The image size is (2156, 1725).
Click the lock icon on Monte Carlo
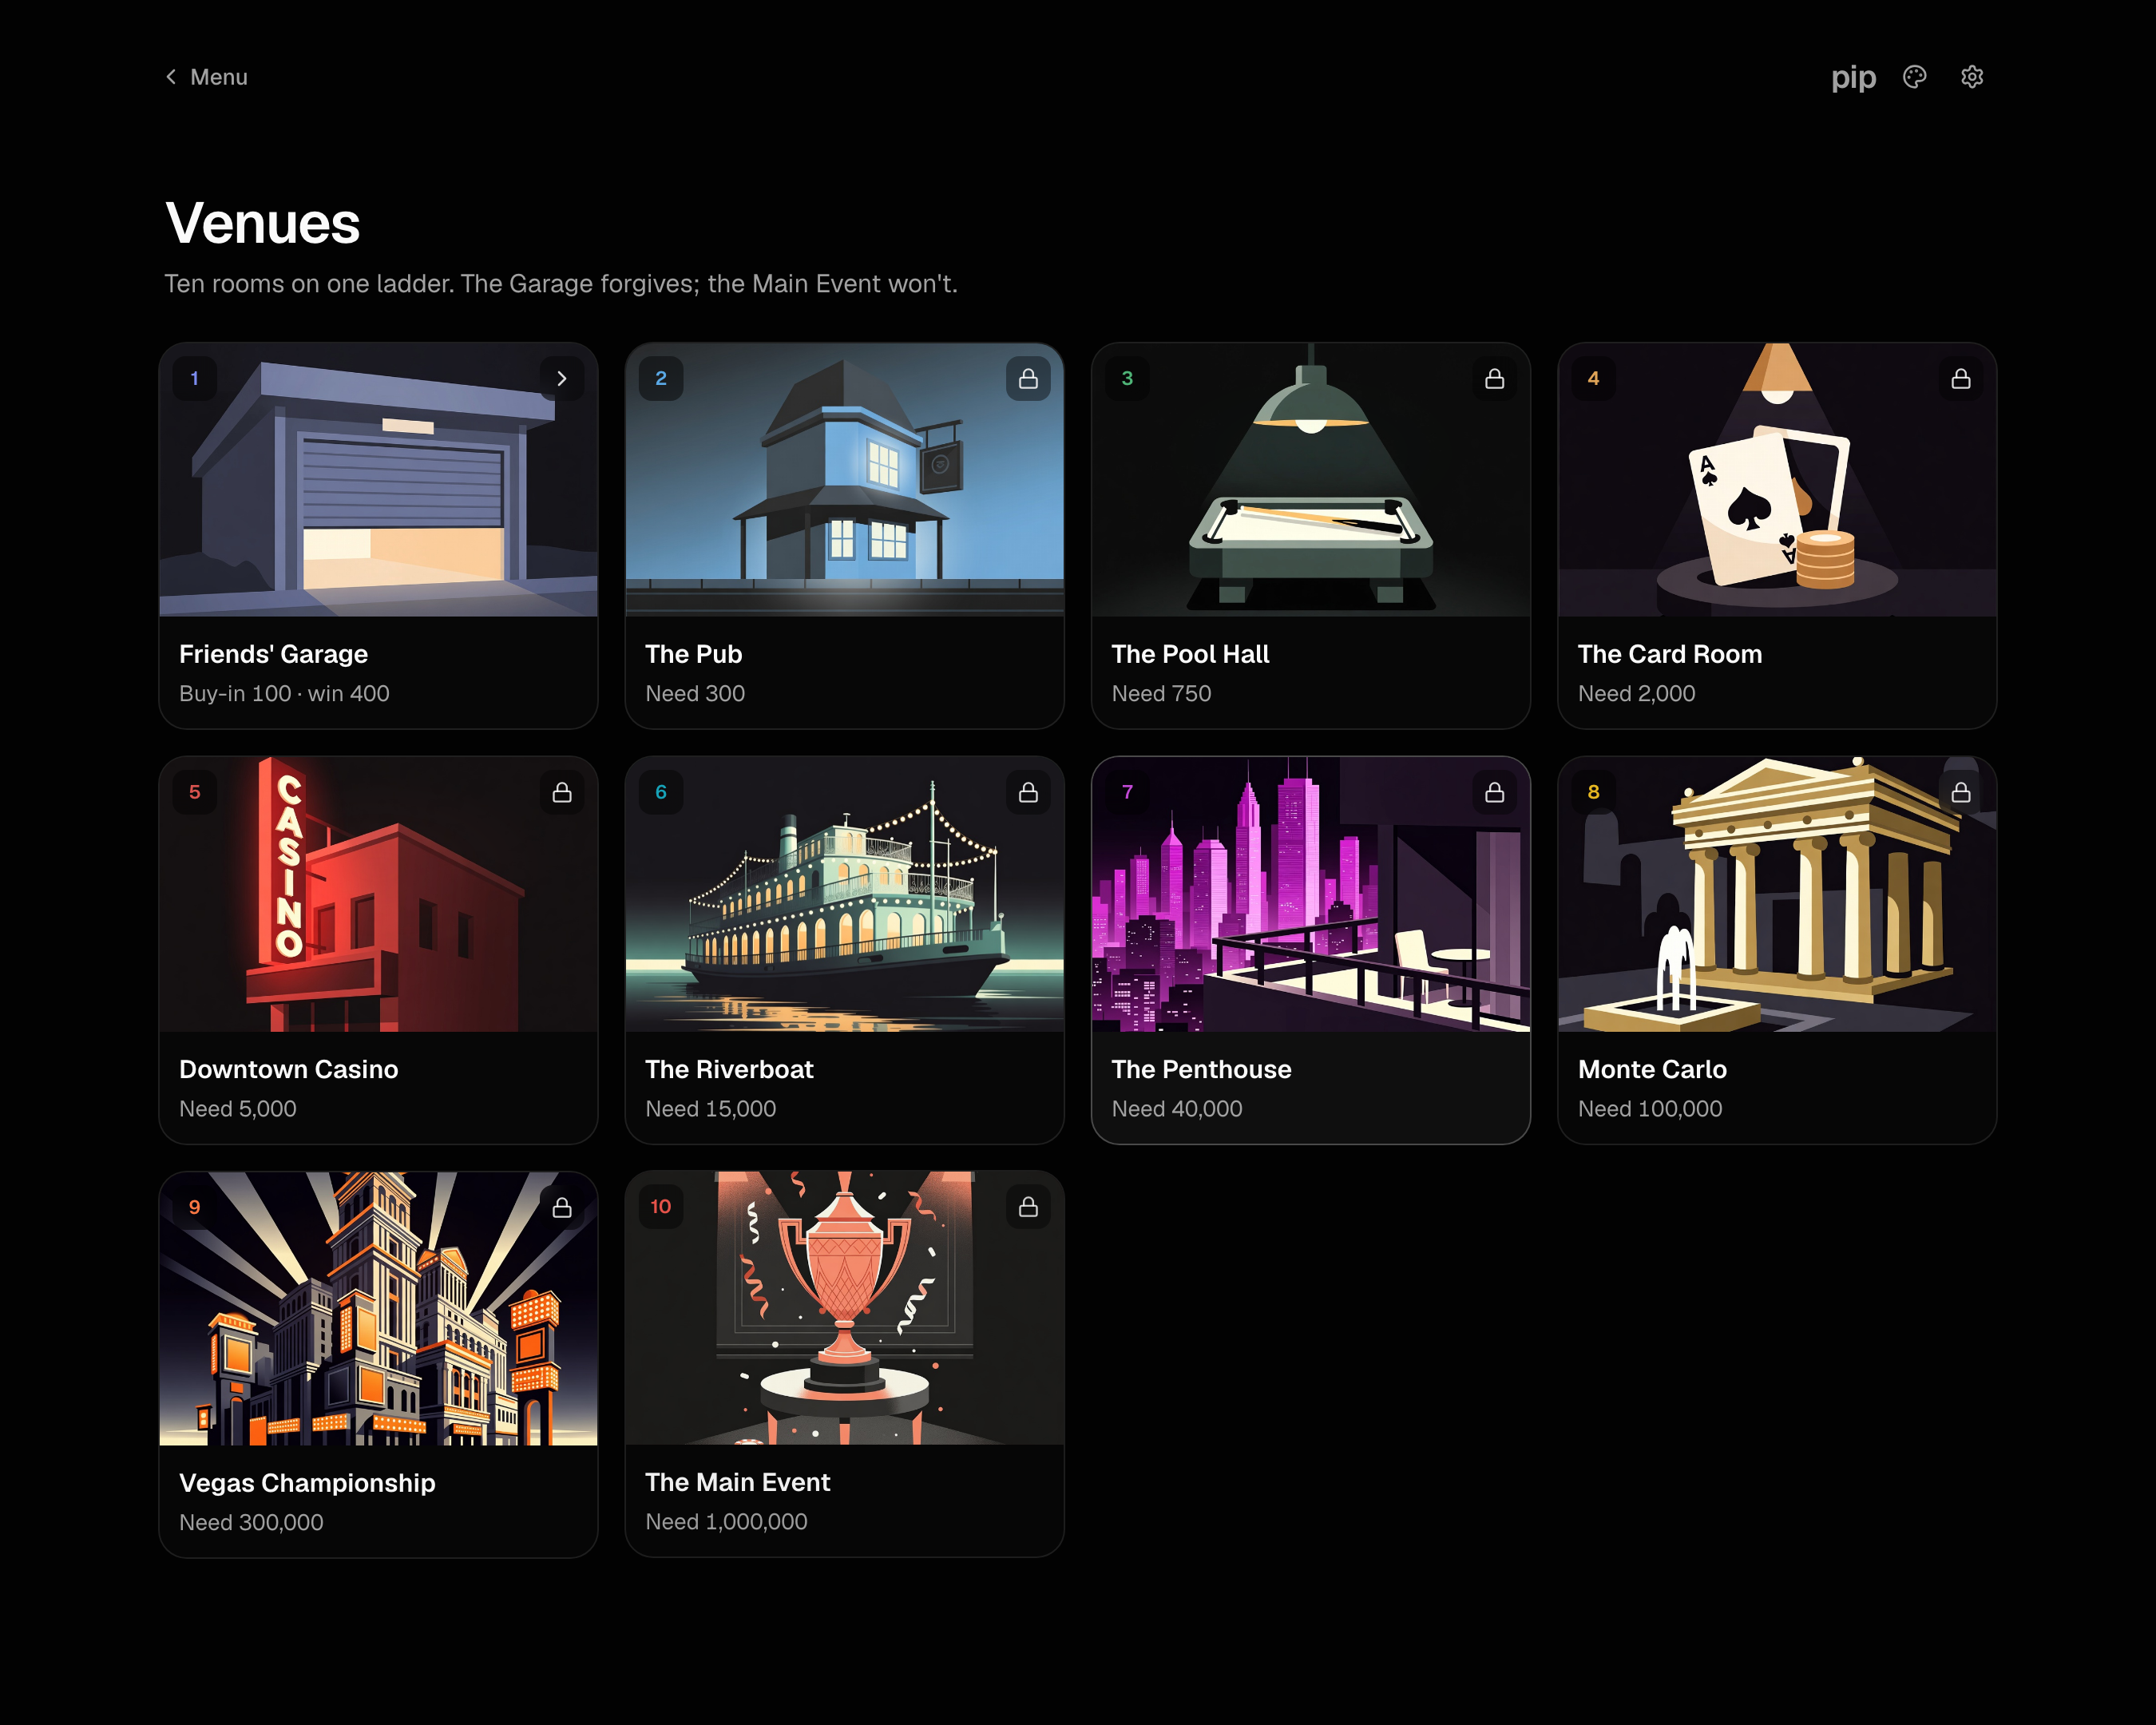(1960, 793)
